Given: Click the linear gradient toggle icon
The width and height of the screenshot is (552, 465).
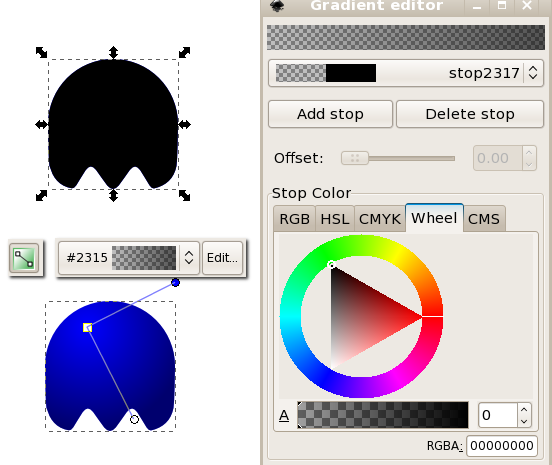Looking at the screenshot, I should [x=24, y=258].
